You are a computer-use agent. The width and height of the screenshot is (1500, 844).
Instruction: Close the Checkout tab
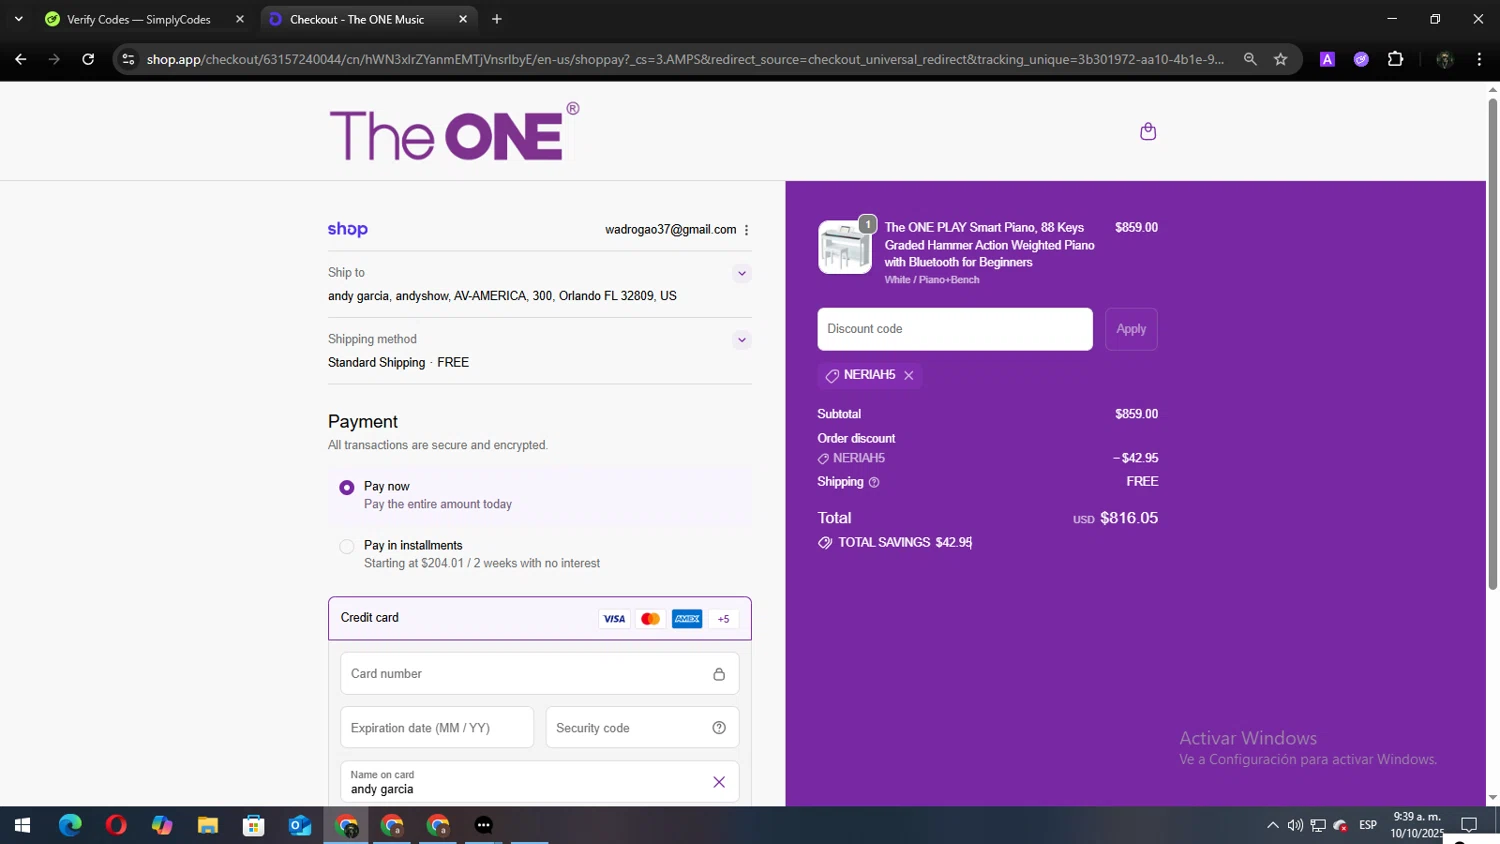(463, 19)
